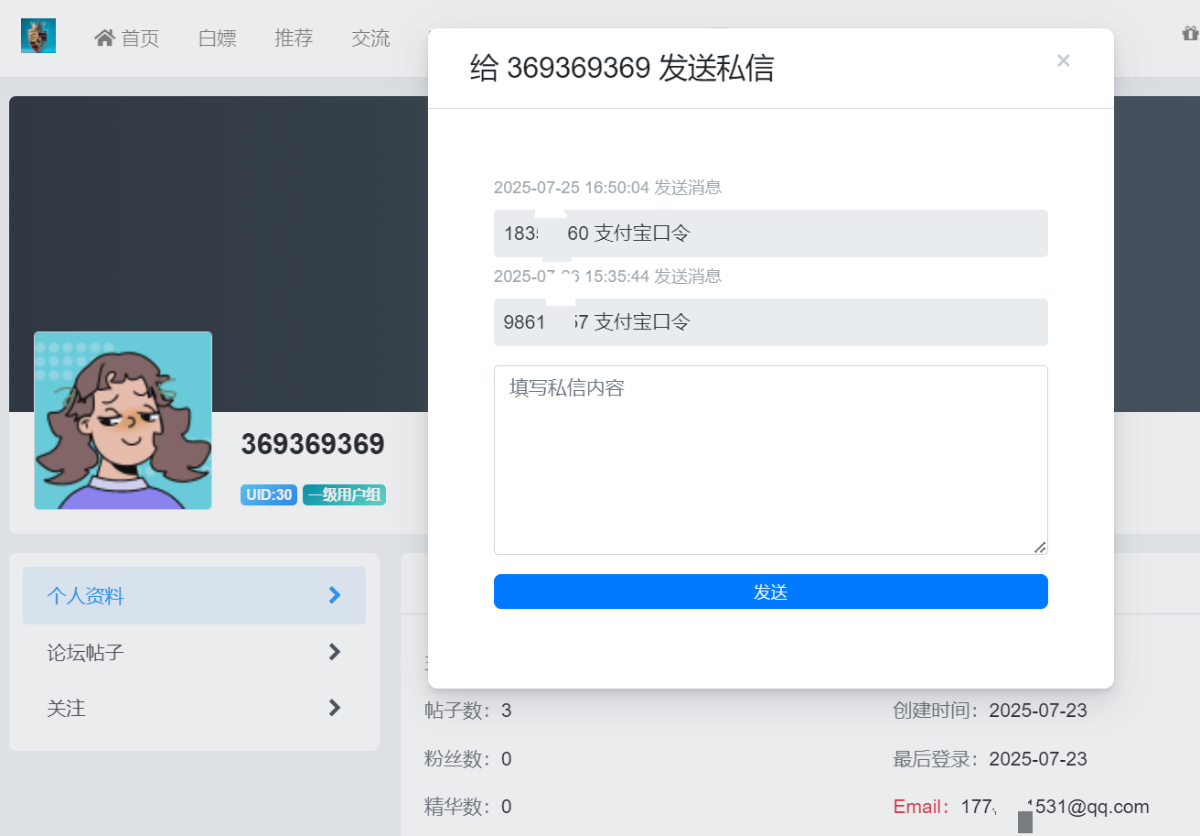Click the site logo in the navbar
The height and width of the screenshot is (836, 1200).
click(38, 36)
